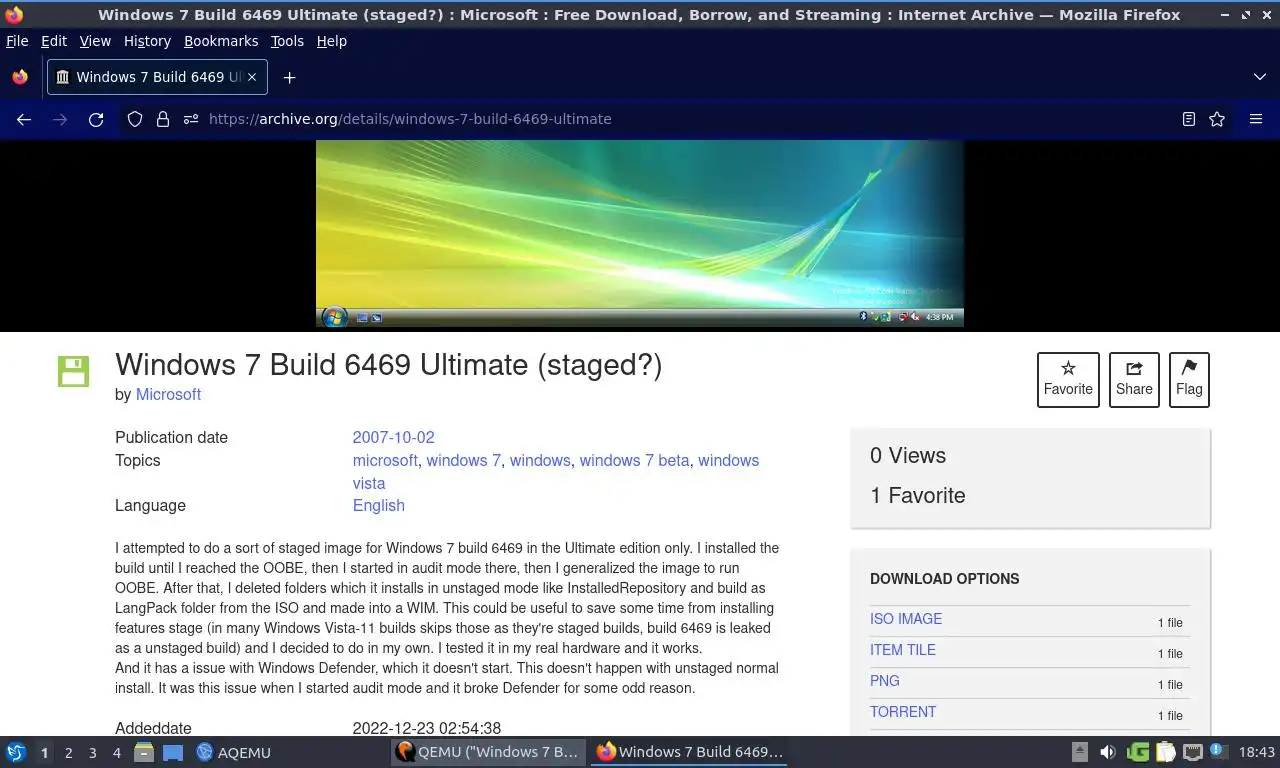This screenshot has width=1280, height=768.
Task: Open Firefox hamburger application menu
Action: [x=1256, y=119]
